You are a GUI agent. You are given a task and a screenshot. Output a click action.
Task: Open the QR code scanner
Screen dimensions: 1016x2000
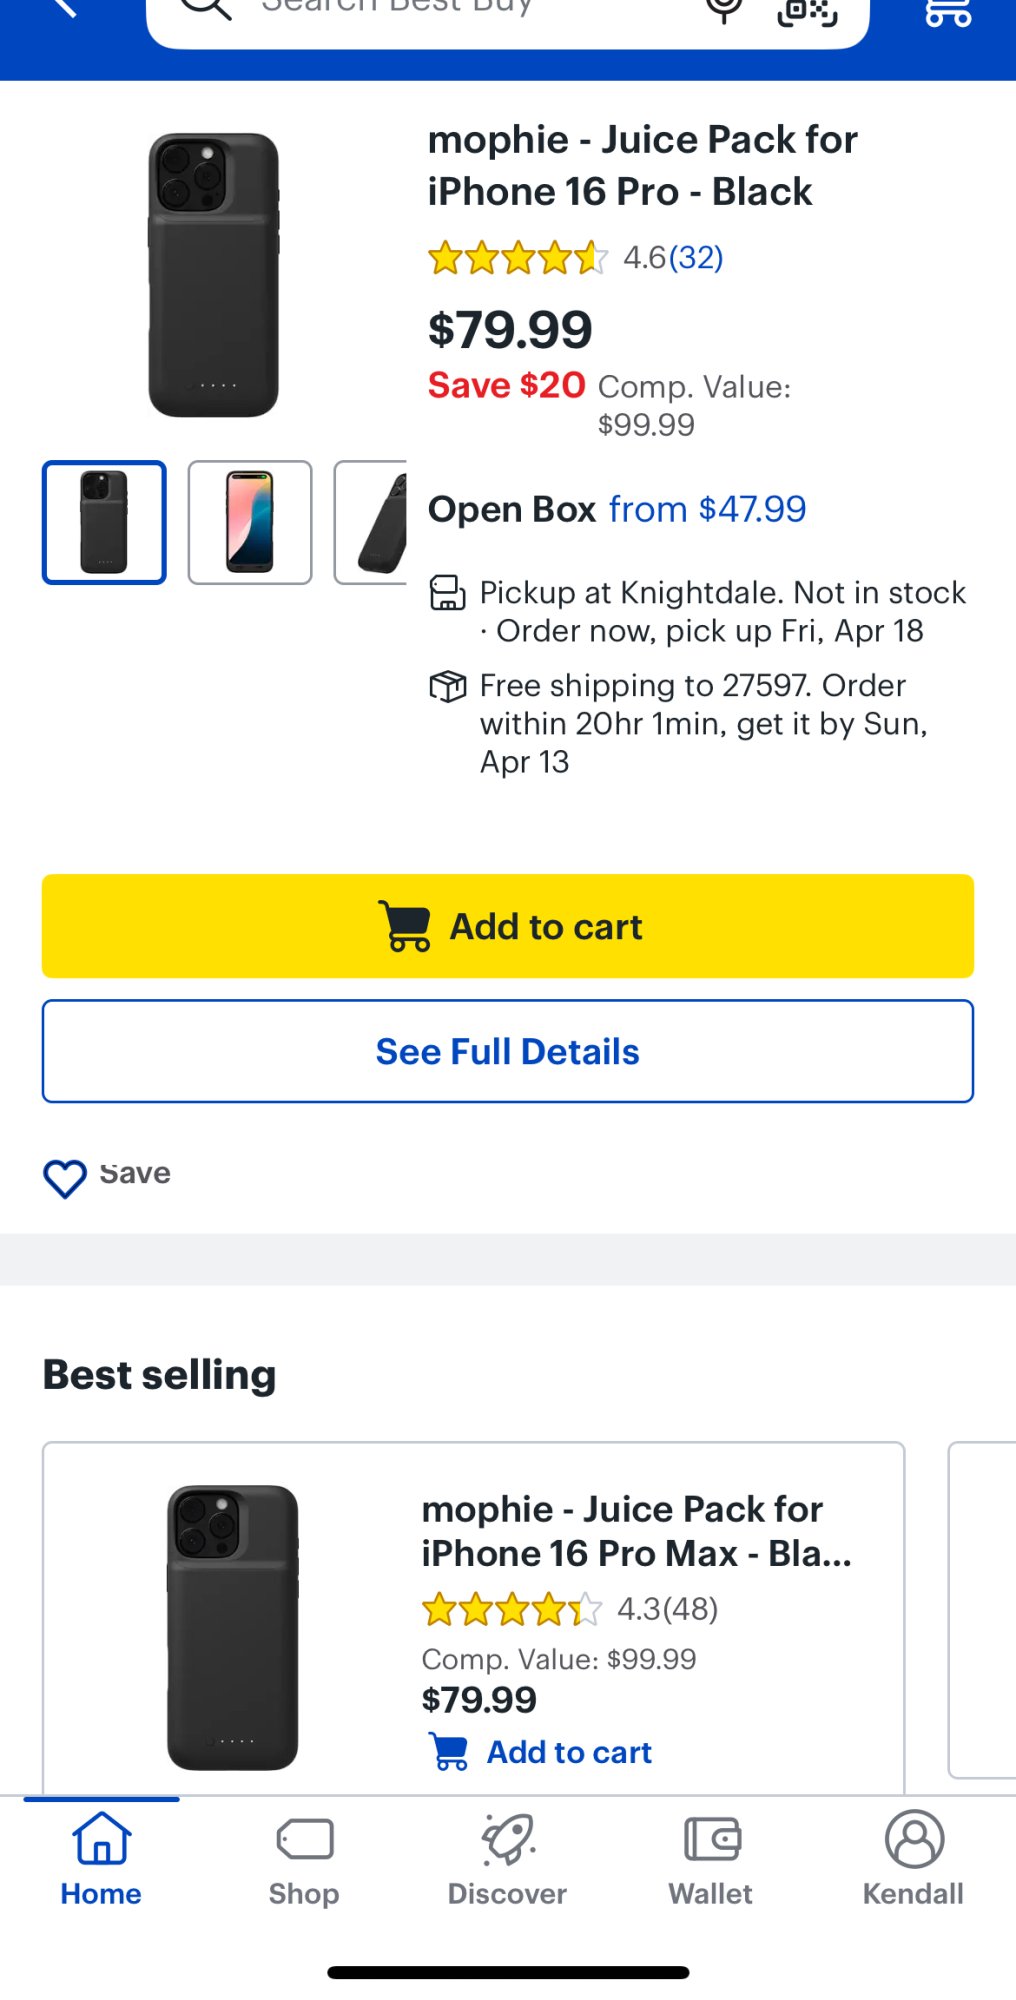click(806, 10)
